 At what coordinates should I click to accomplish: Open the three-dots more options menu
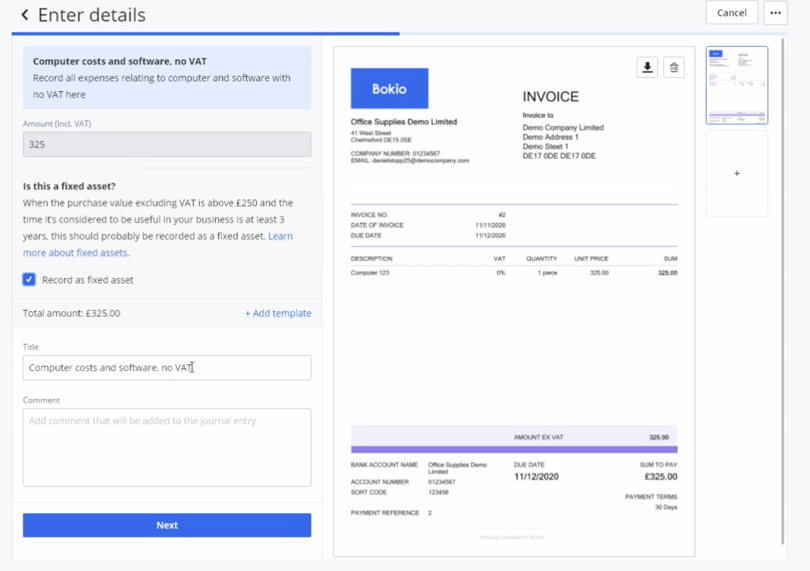coord(775,13)
